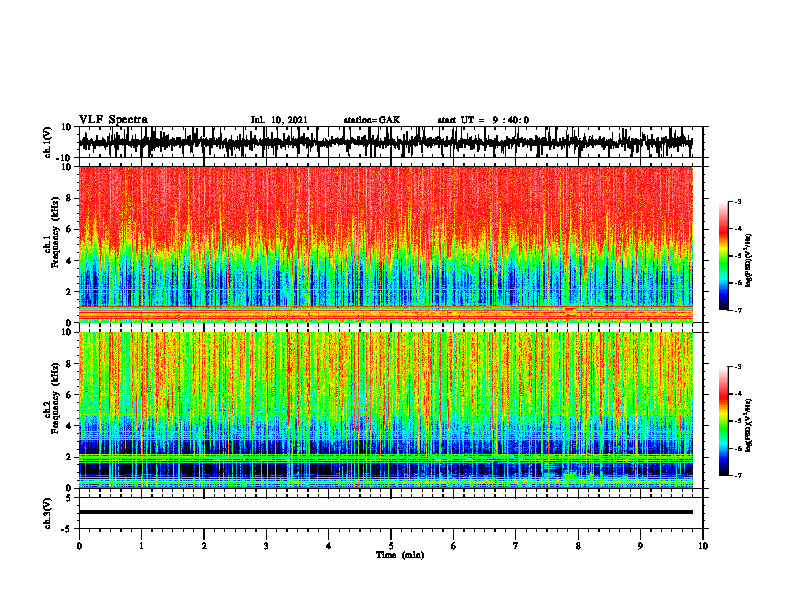Click the "5" tick on the ch.3 voltage axis

click(x=70, y=498)
